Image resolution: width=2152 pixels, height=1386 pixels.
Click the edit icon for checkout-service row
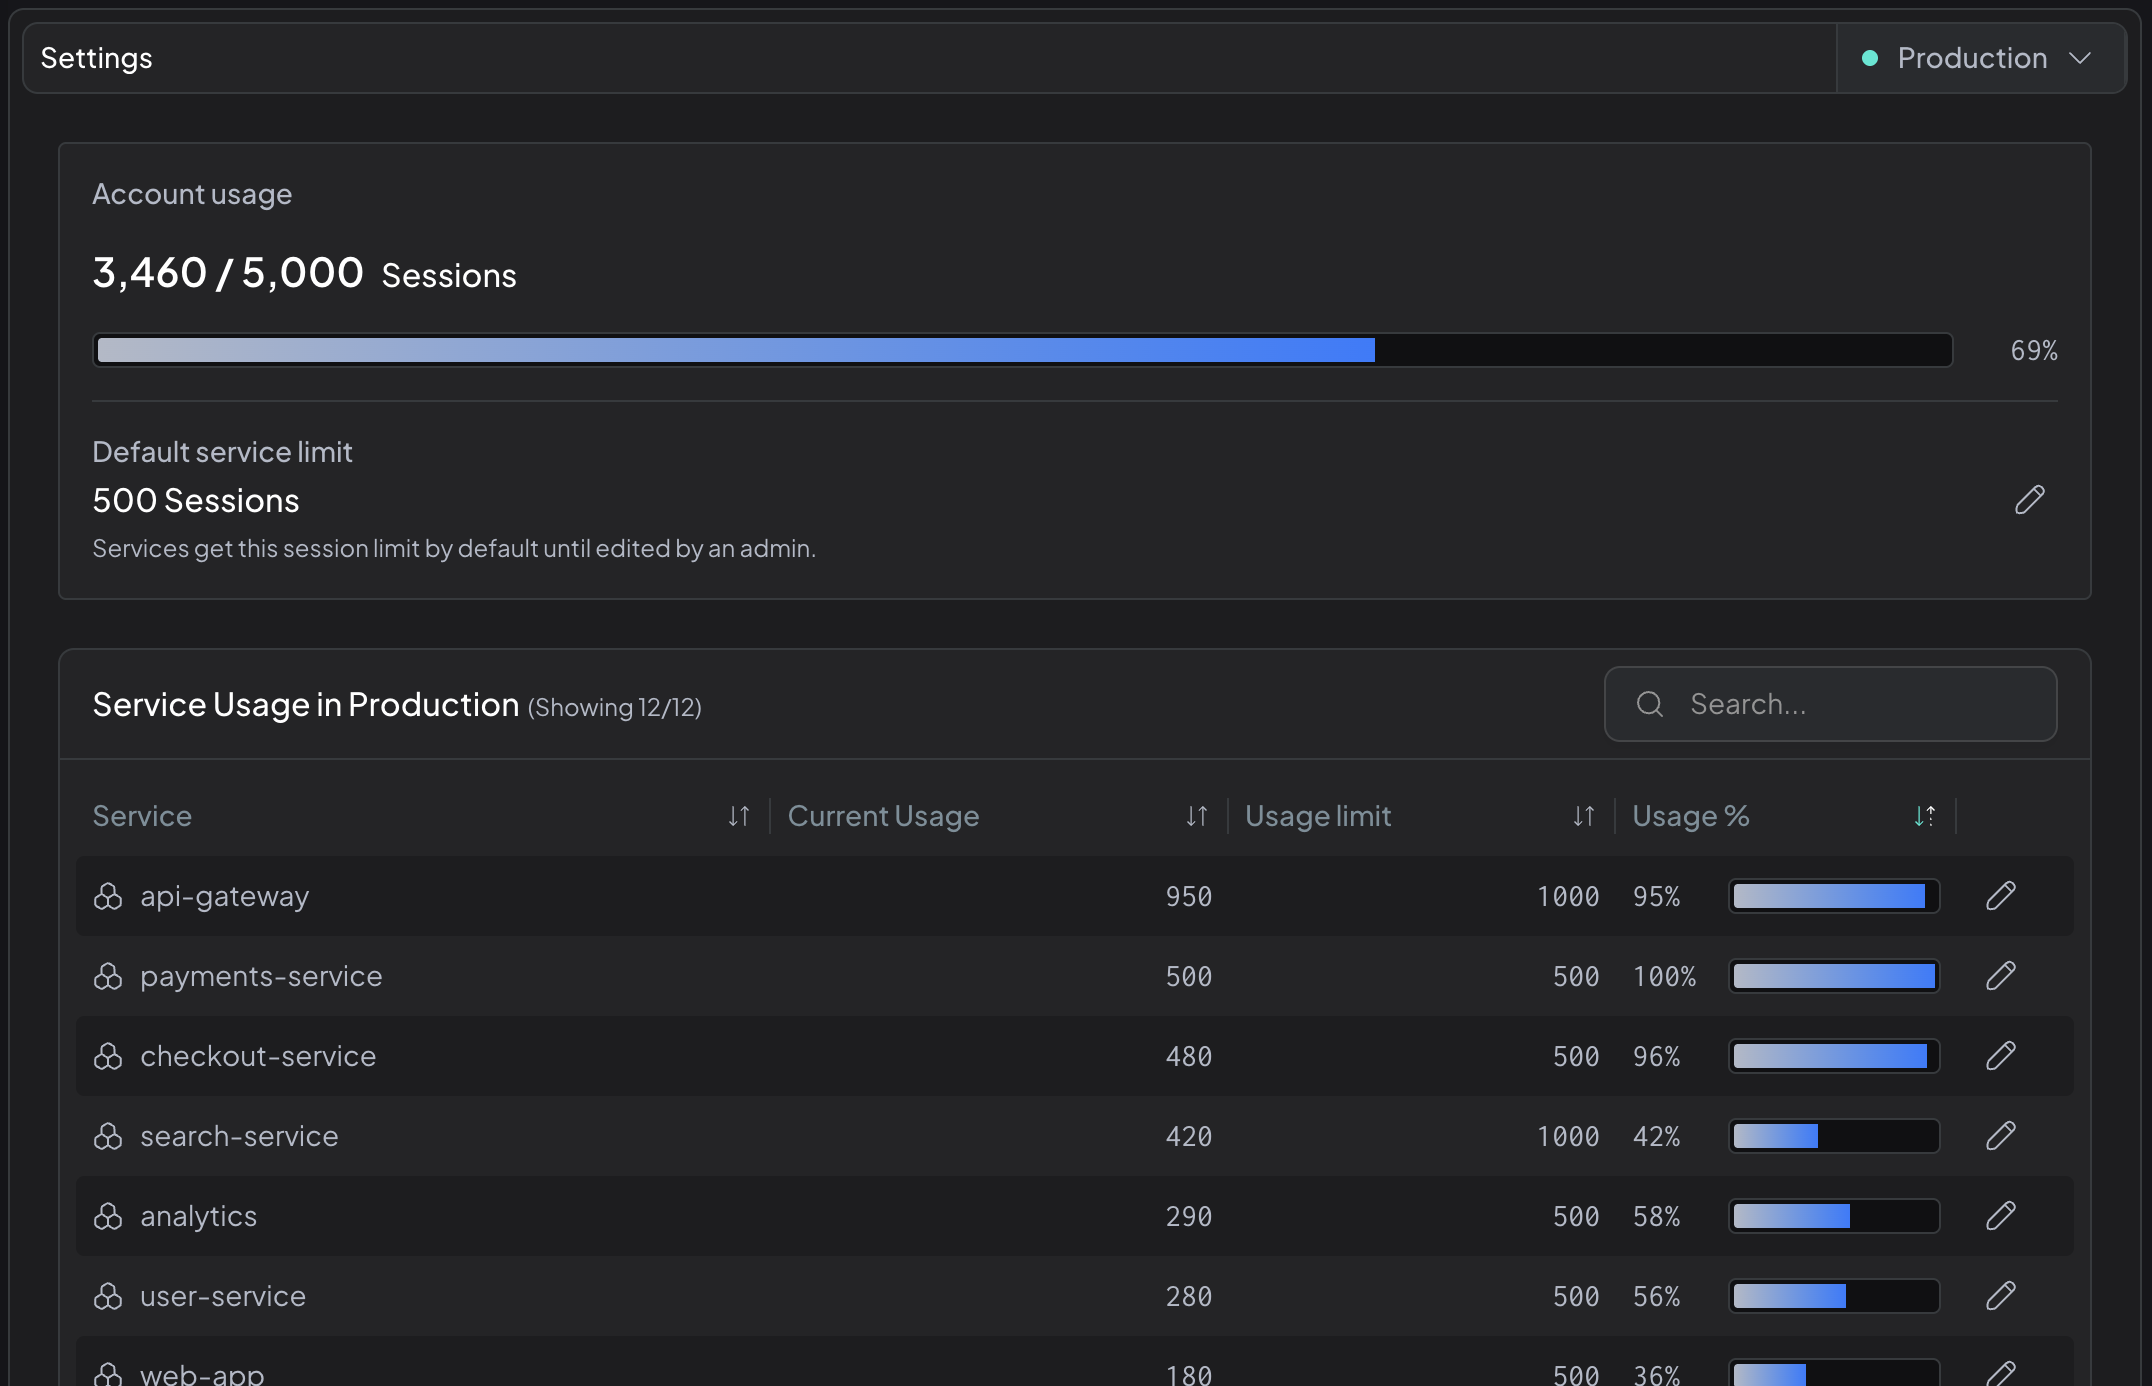[x=2001, y=1056]
